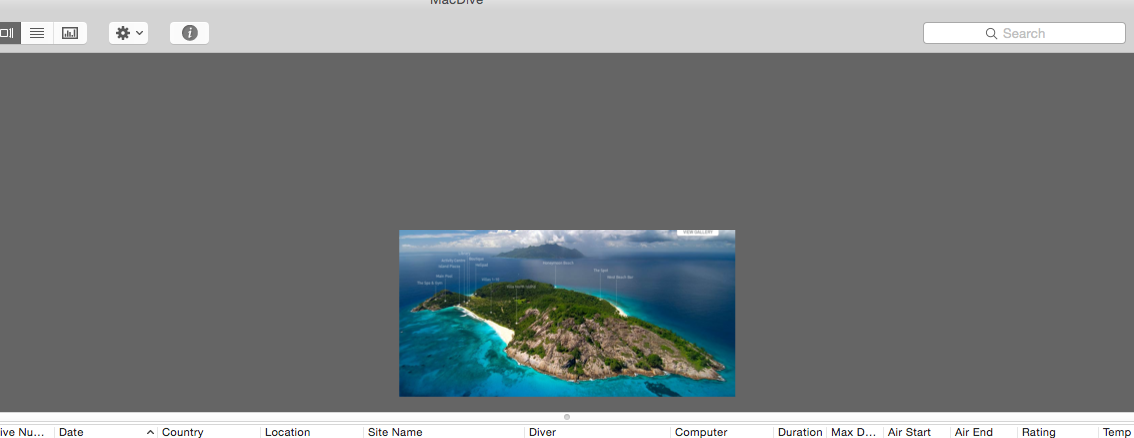Image resolution: width=1134 pixels, height=438 pixels.
Task: Sort dives by Rating column
Action: tap(1055, 432)
